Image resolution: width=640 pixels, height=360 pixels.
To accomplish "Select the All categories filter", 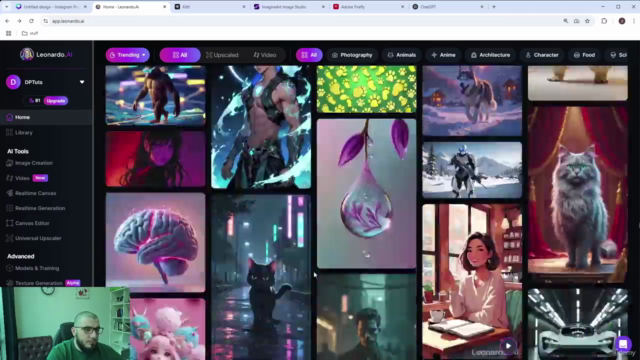I will (x=309, y=55).
